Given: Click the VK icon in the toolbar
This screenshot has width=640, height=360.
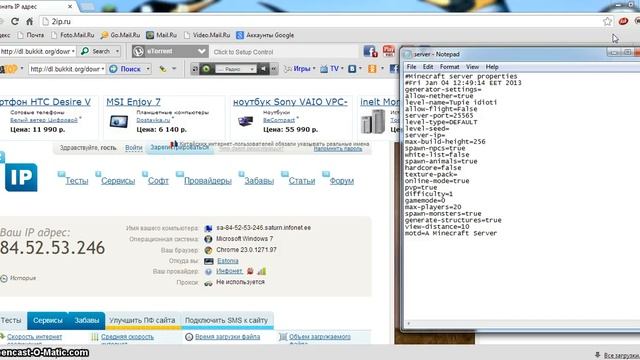Looking at the screenshot, I should 352,69.
